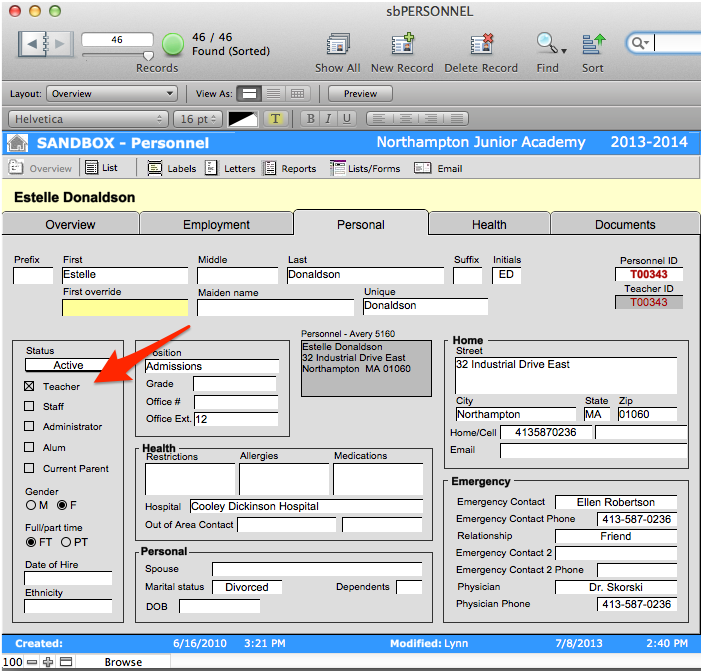Open the Sort records tool

(593, 45)
